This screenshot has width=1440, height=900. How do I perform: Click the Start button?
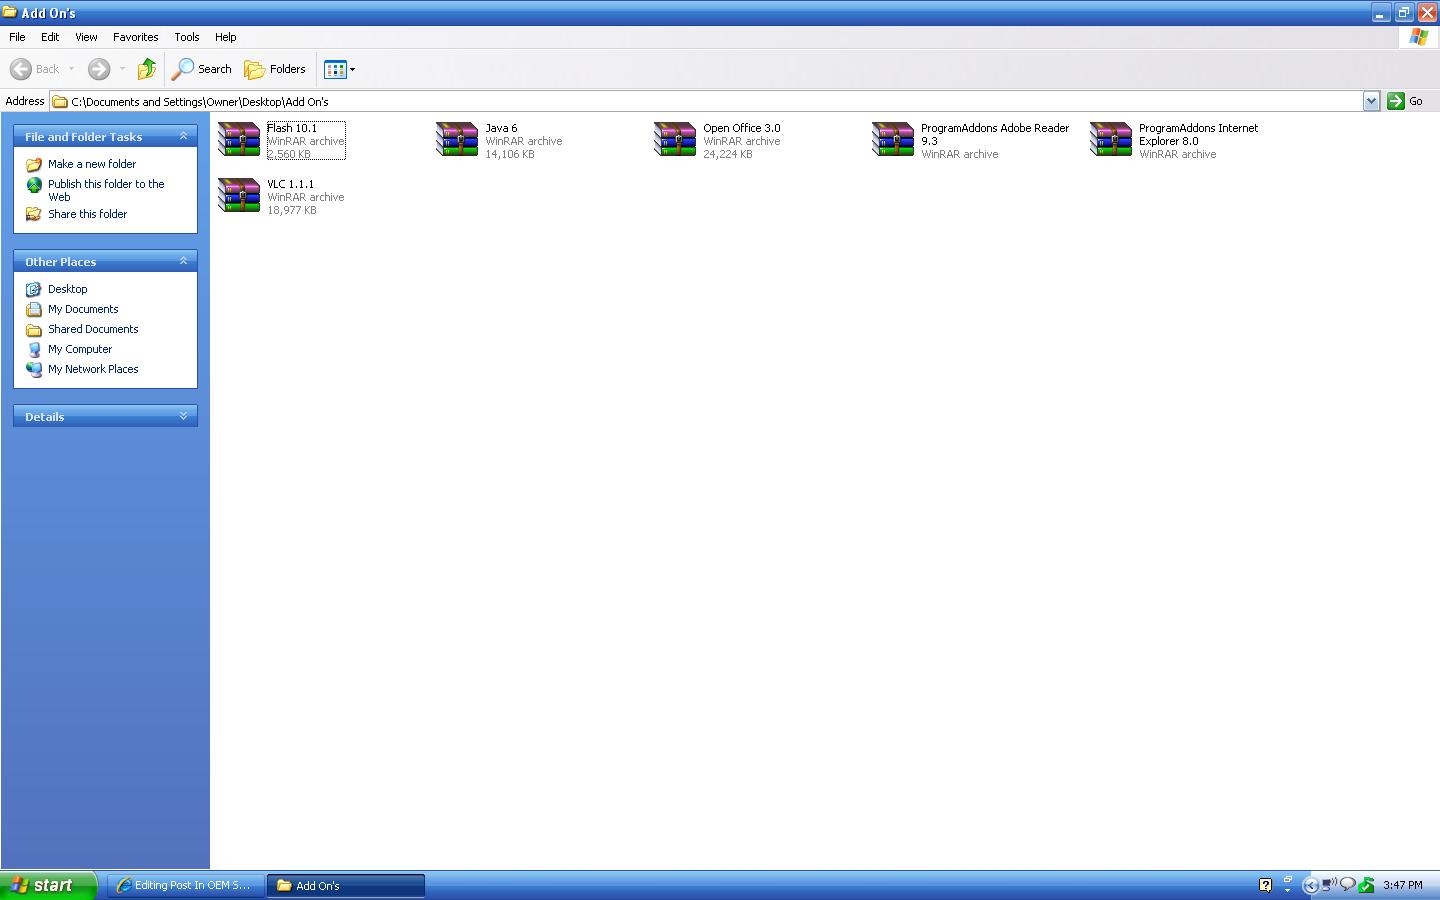[48, 885]
